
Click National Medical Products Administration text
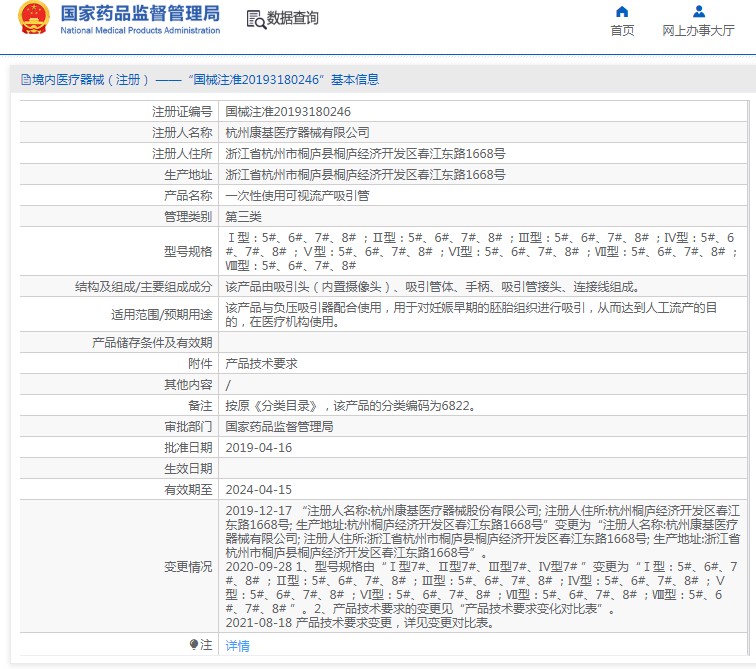pyautogui.click(x=140, y=30)
